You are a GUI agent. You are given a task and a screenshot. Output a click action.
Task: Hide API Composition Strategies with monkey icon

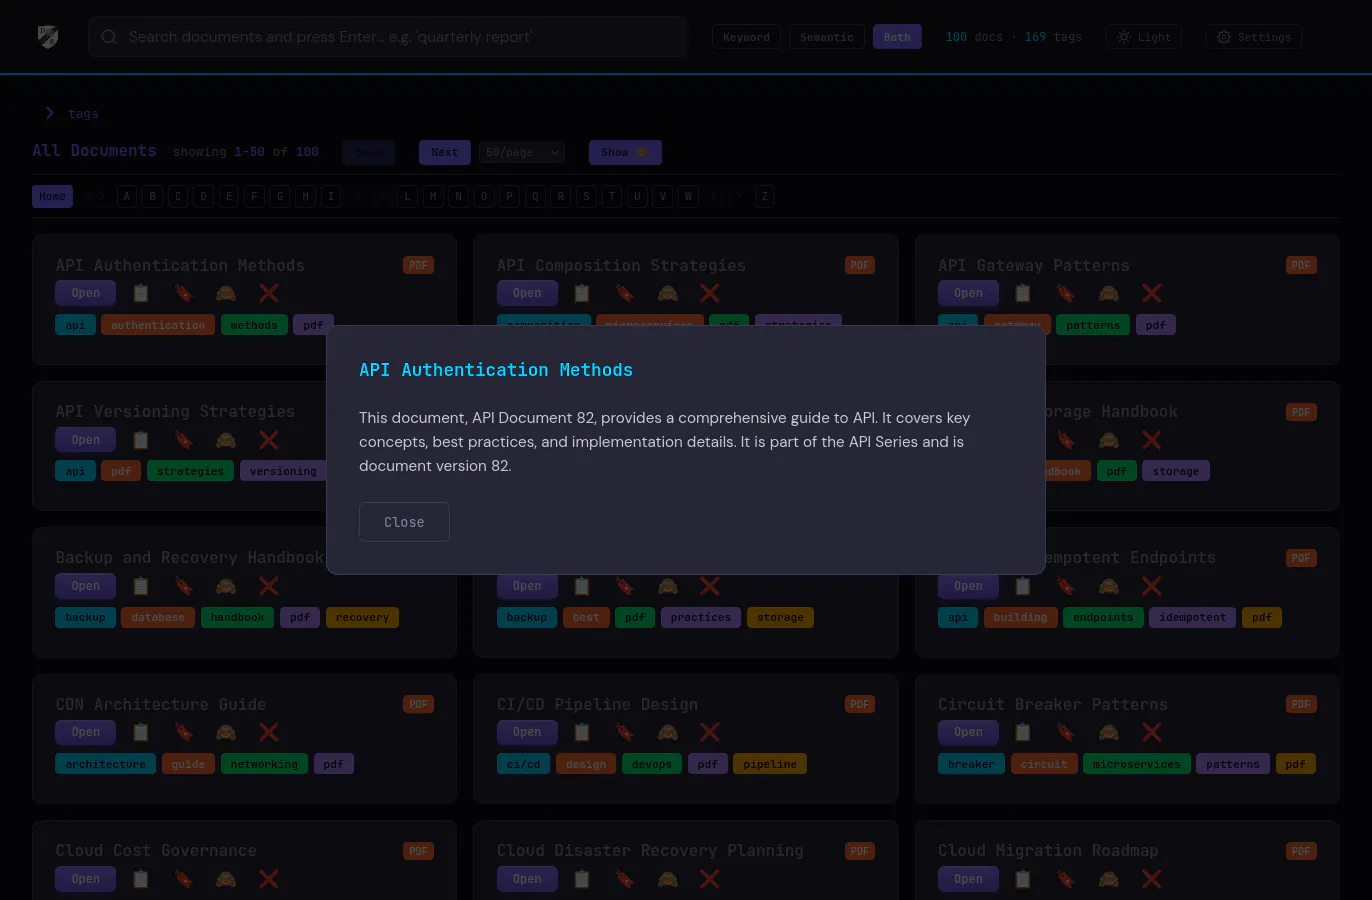click(668, 293)
